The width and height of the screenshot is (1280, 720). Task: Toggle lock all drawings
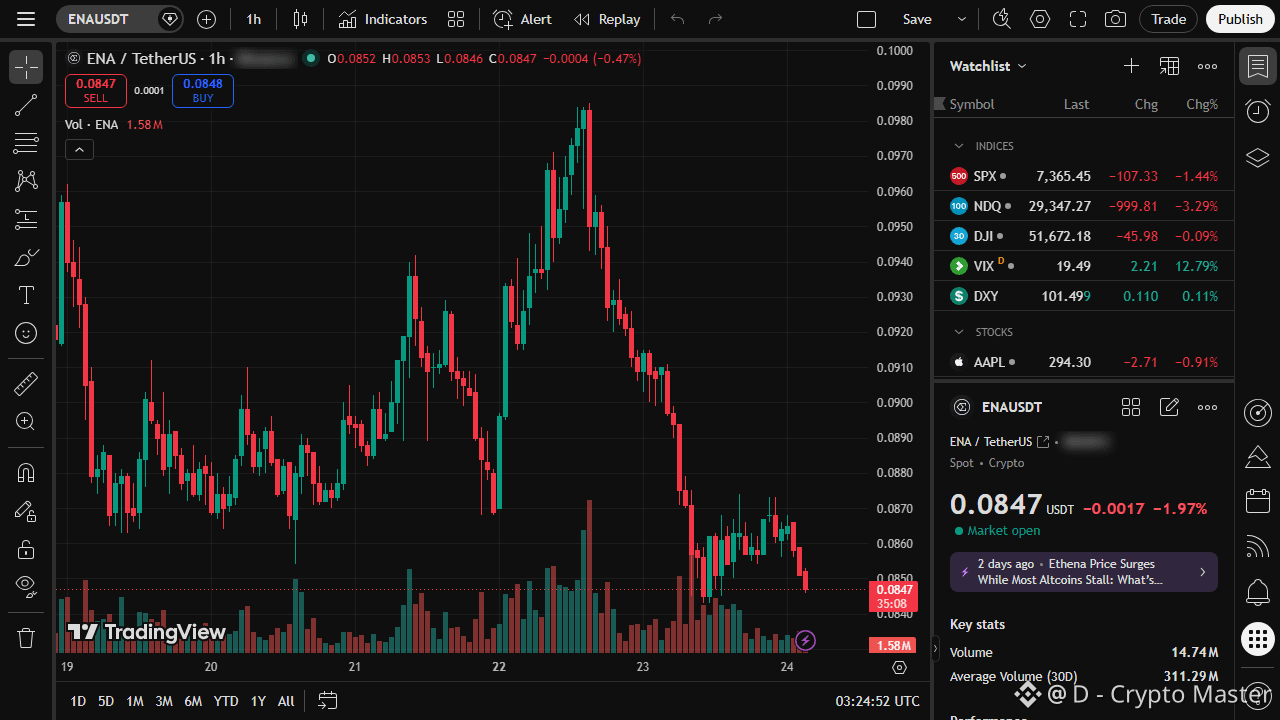26,549
